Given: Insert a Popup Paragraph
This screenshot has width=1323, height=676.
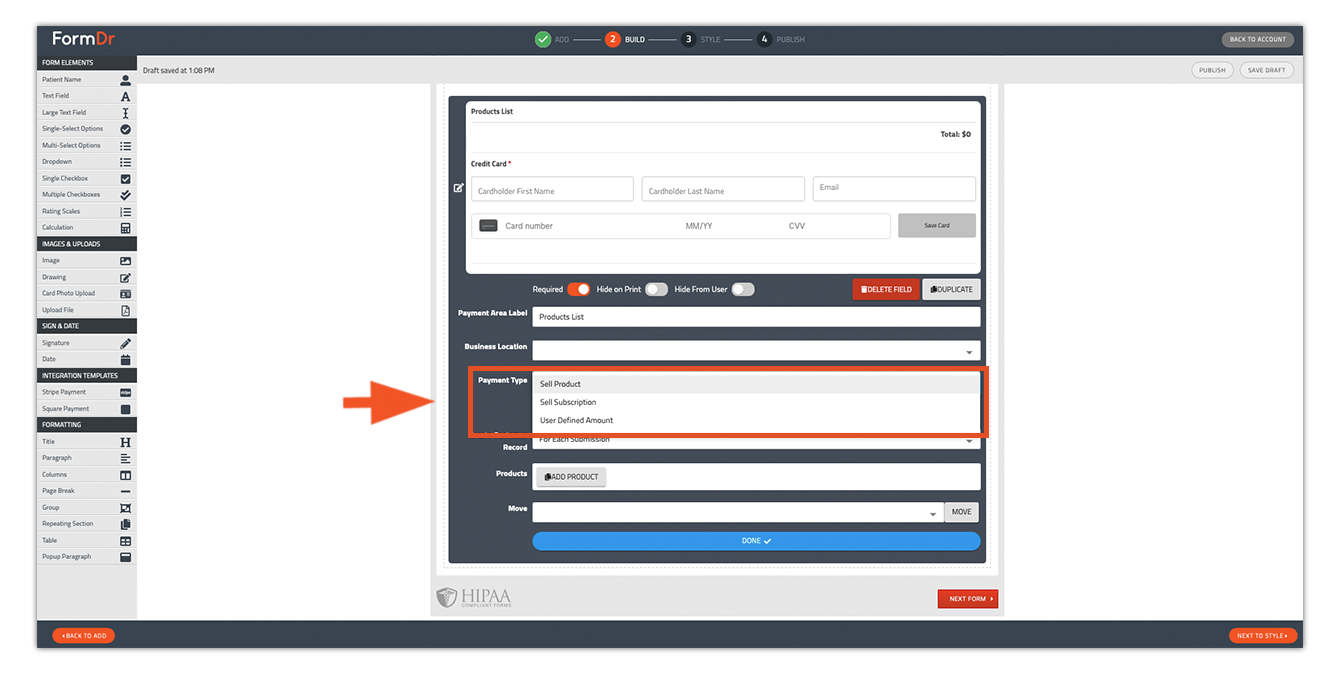Looking at the screenshot, I should pos(86,557).
